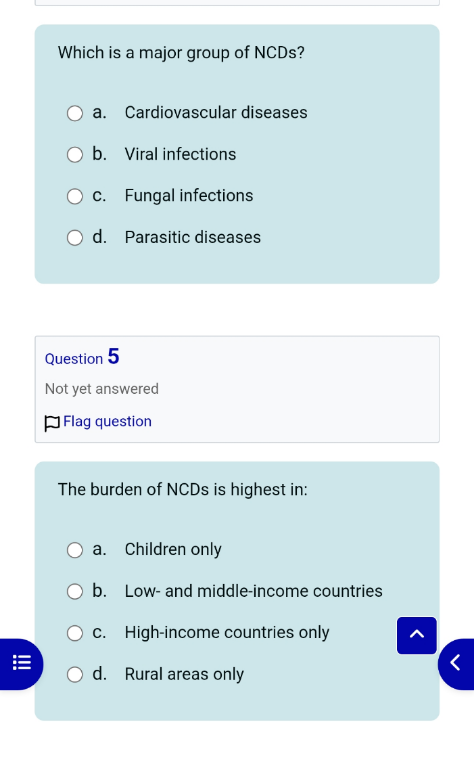Click the Viral infections answer text
Viewport: 474px width, 768px height.
pyautogui.click(x=180, y=154)
